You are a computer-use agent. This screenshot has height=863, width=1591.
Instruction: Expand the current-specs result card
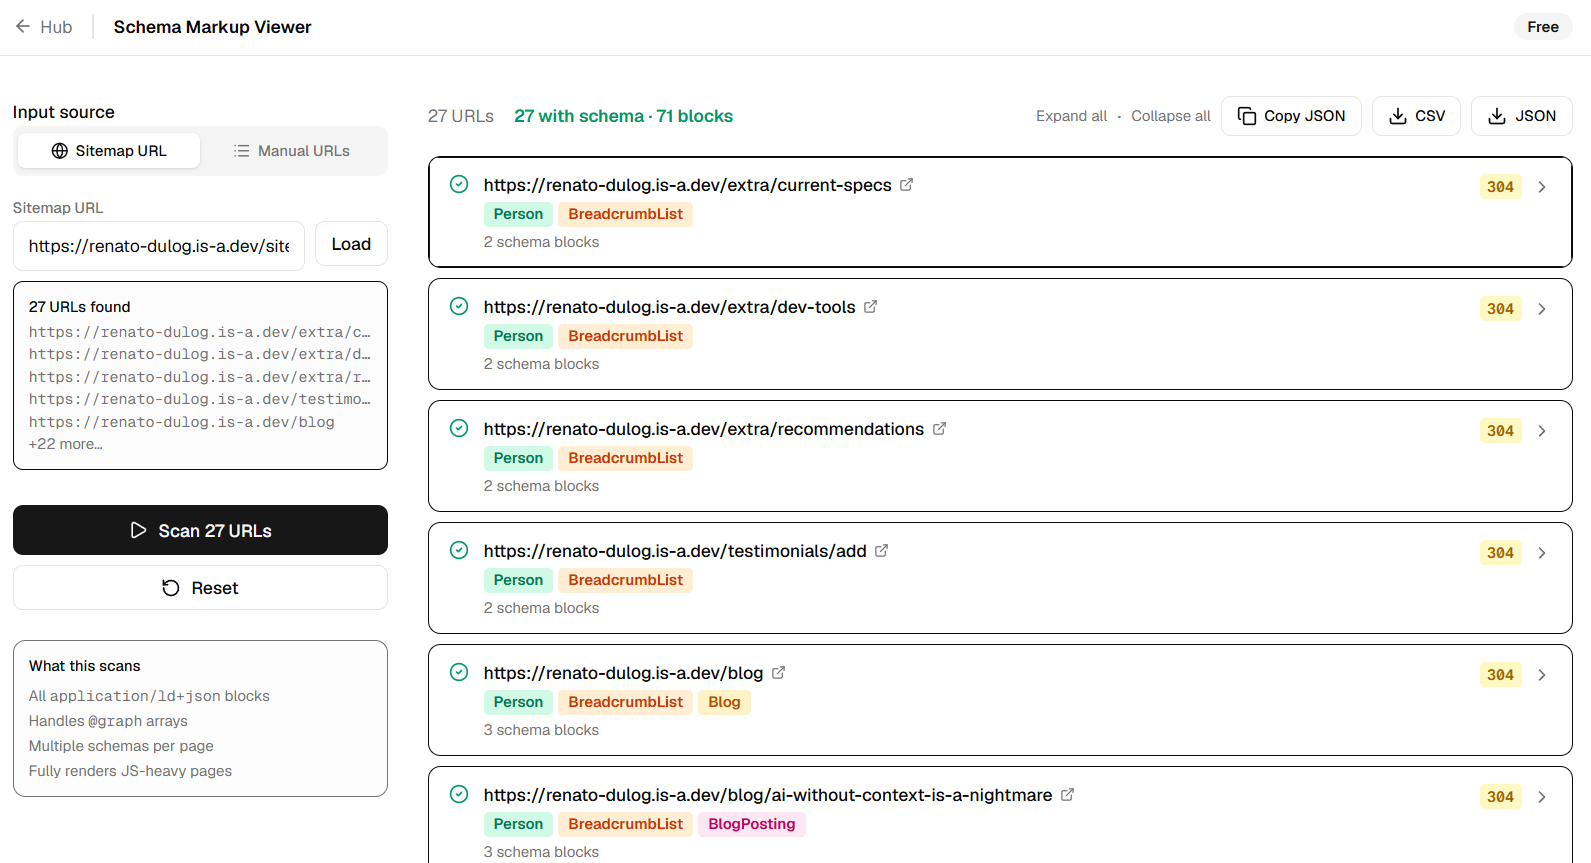pyautogui.click(x=1542, y=187)
